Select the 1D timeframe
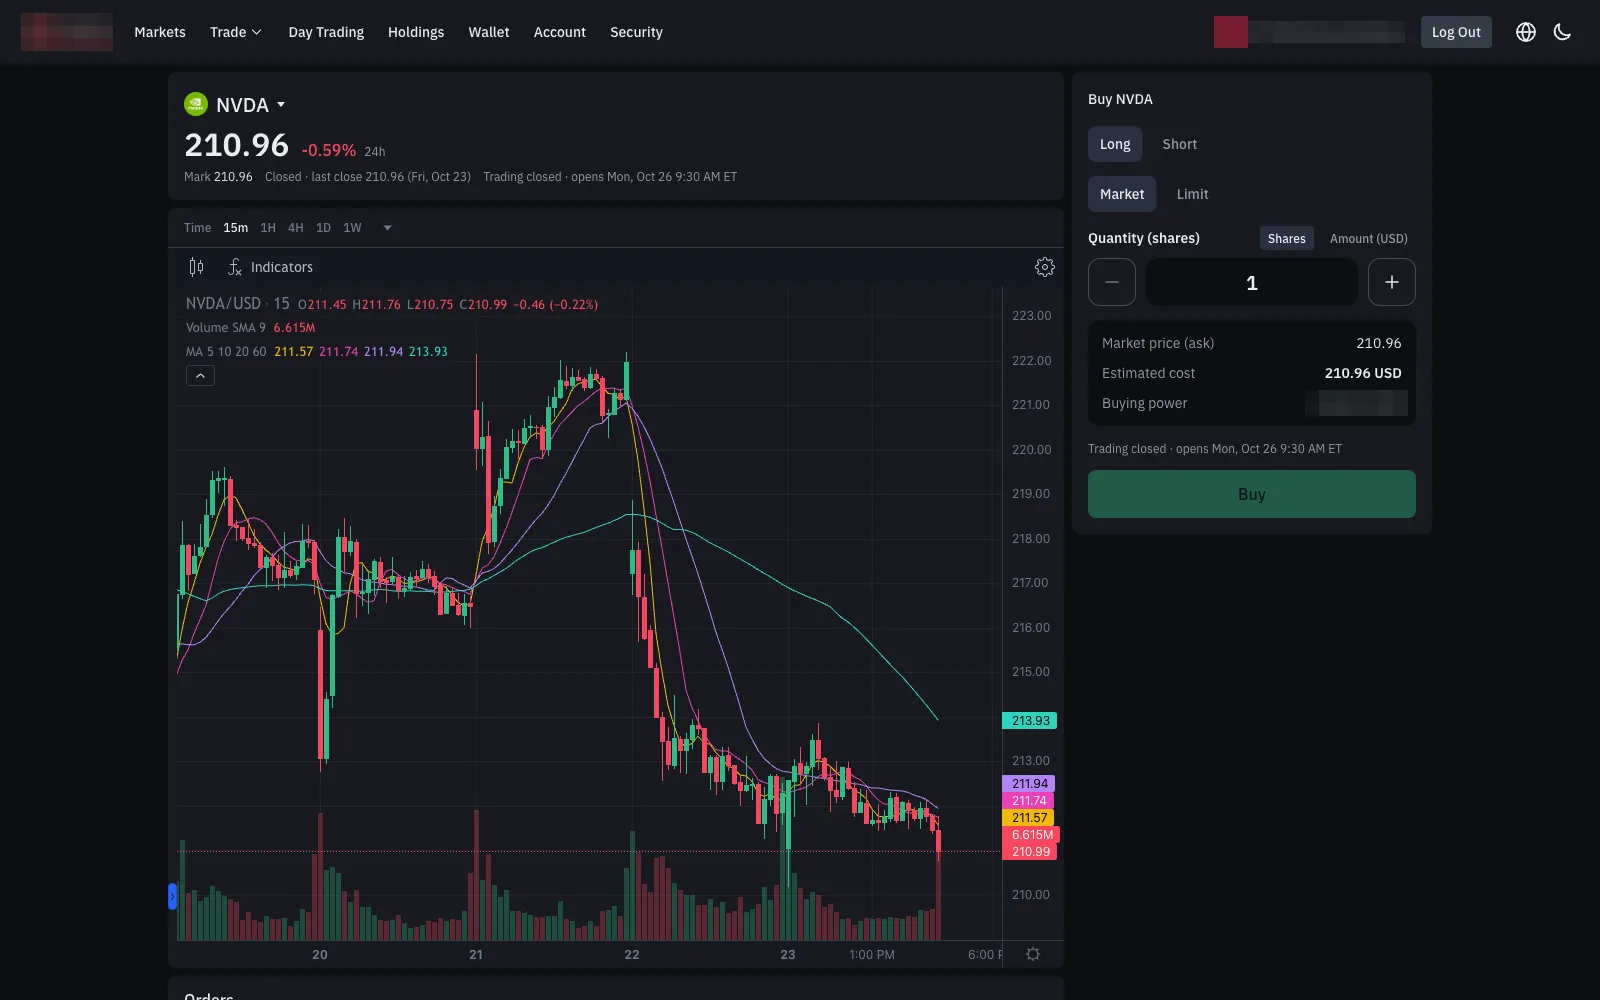 (323, 228)
